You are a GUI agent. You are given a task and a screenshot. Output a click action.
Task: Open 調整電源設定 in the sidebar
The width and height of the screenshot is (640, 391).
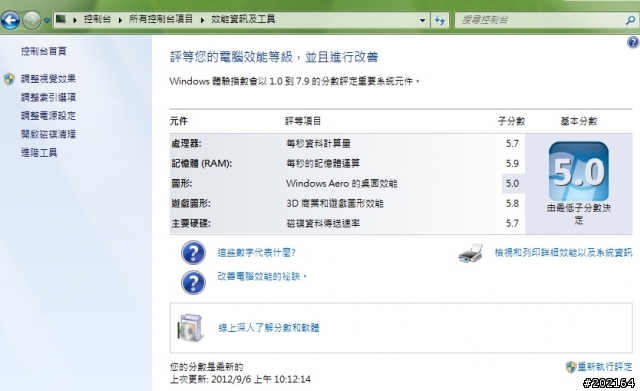48,116
